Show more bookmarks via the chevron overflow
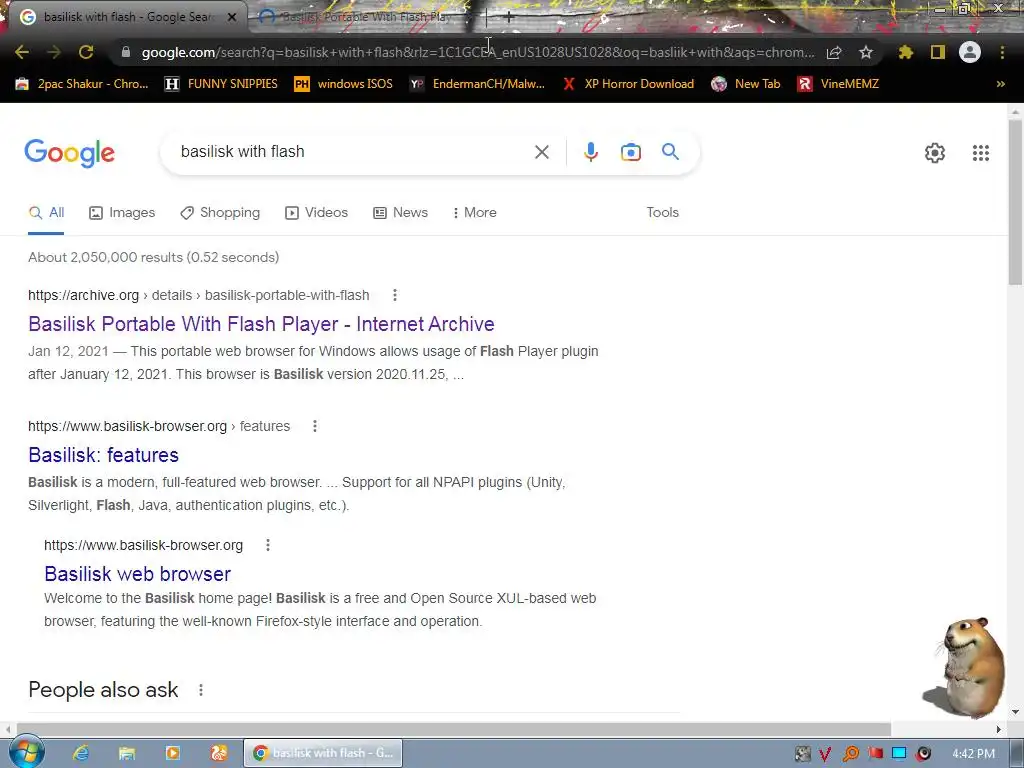Screen dimensions: 1024x768 click(1000, 84)
